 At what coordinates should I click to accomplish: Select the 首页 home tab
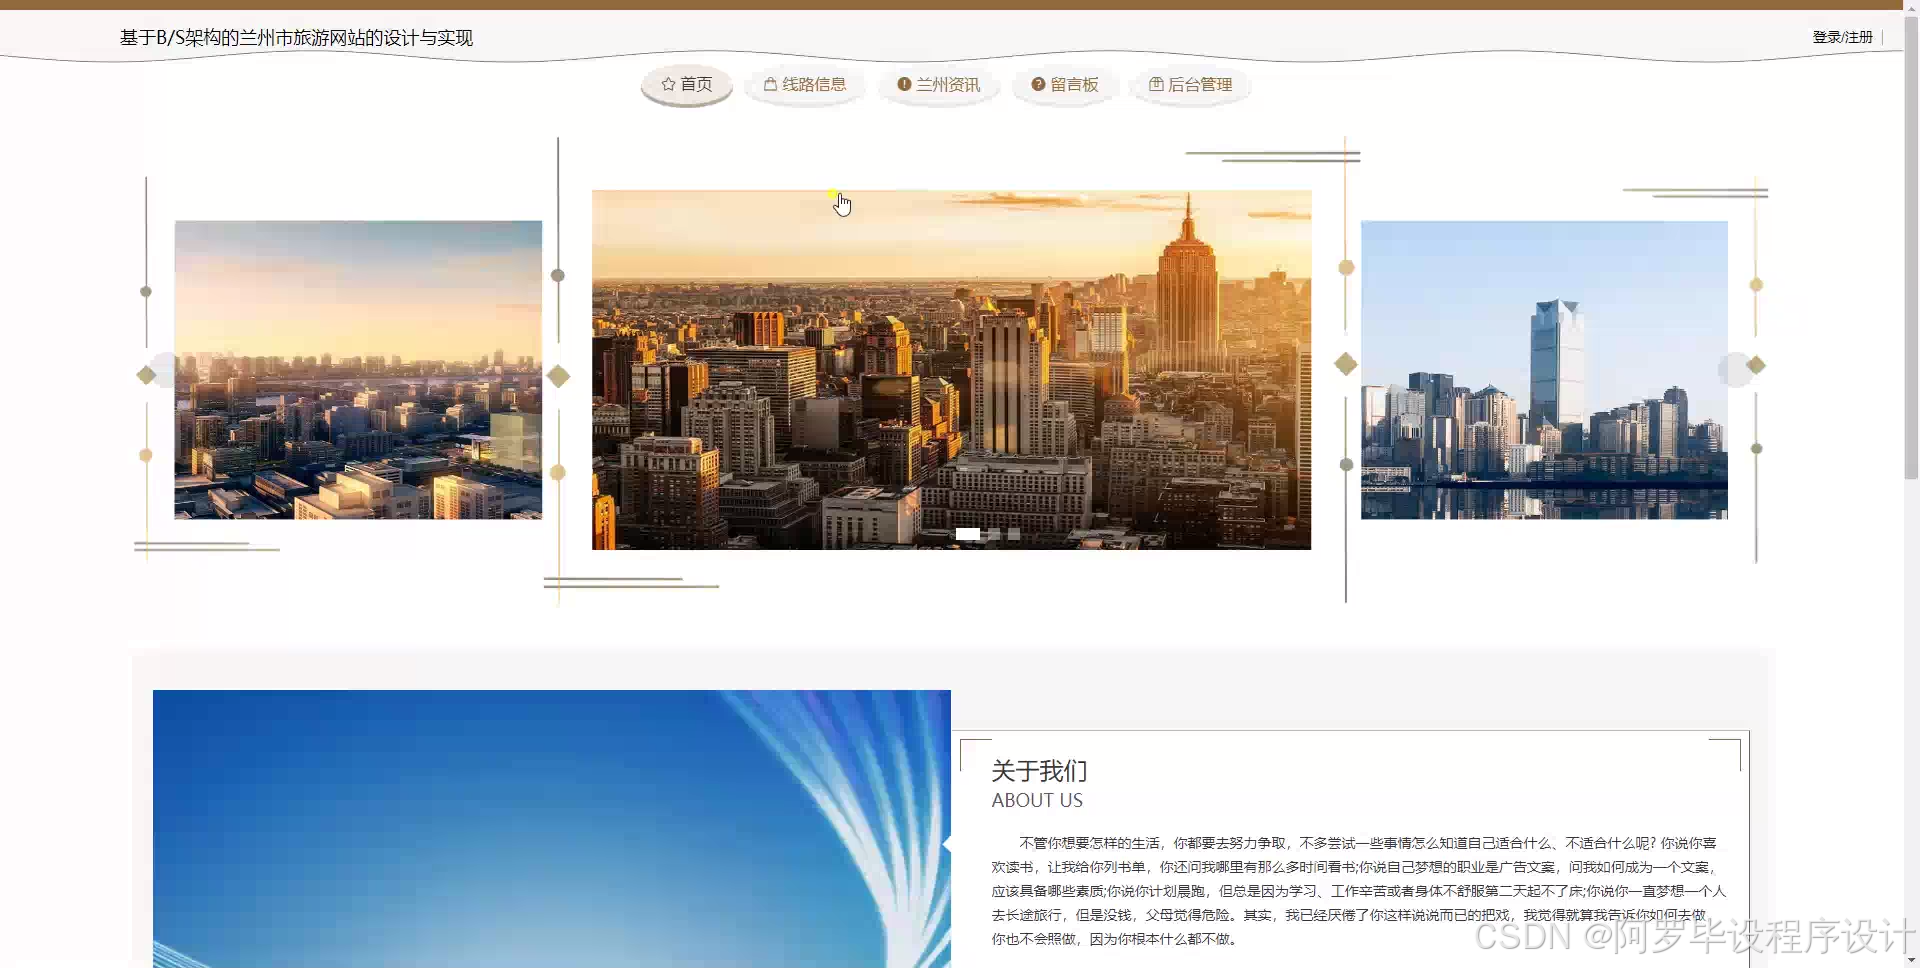pos(686,85)
